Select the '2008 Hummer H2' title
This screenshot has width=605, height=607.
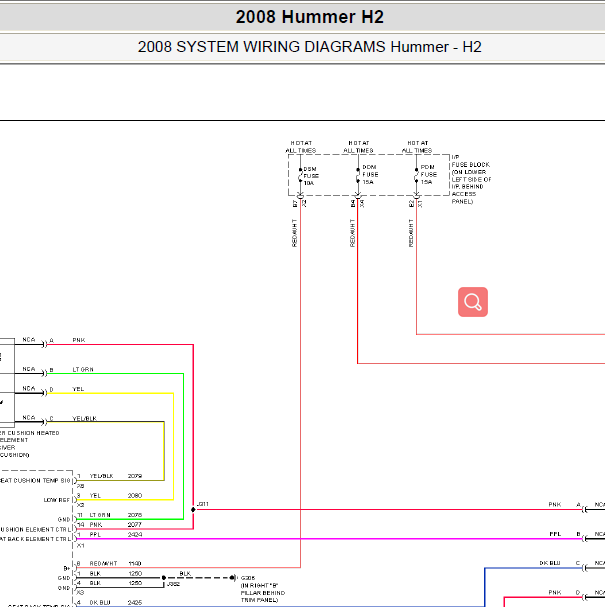point(310,17)
